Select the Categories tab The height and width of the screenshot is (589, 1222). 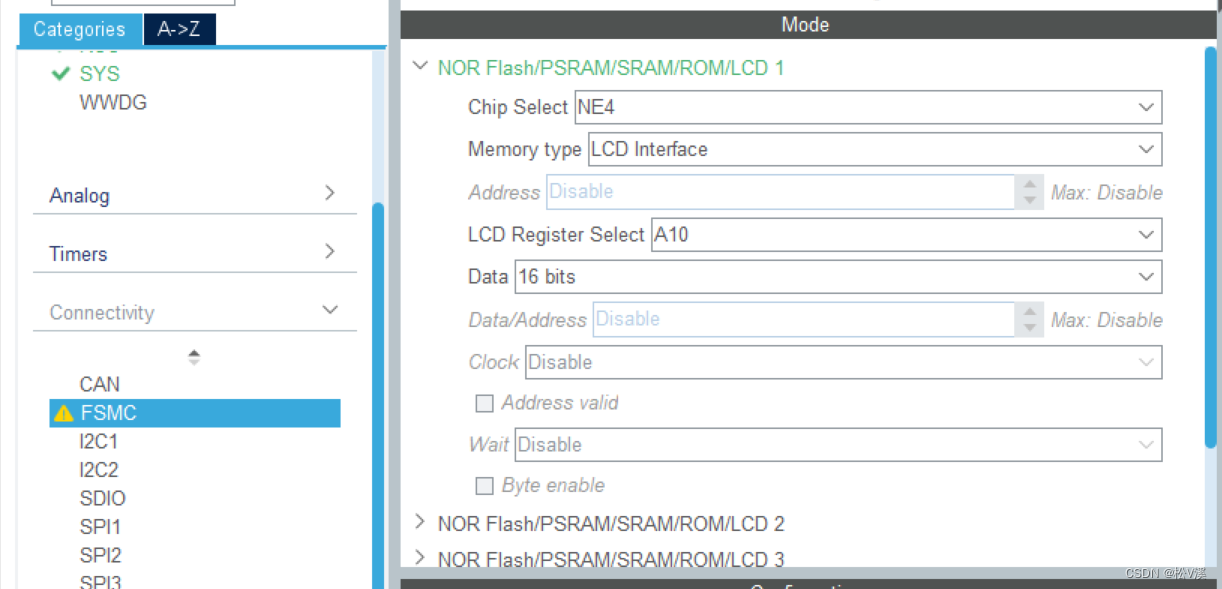point(79,30)
